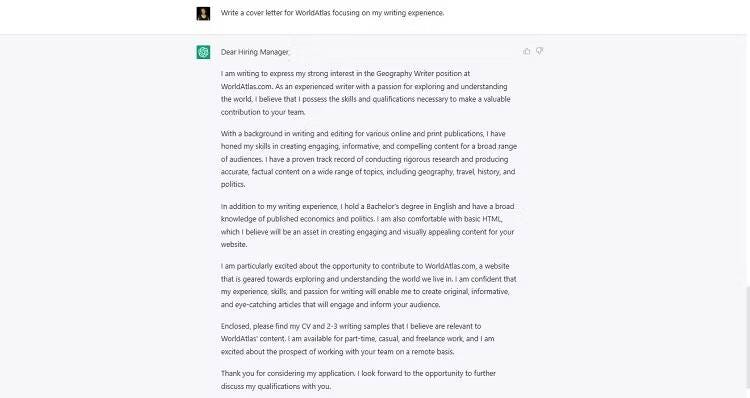The image size is (750, 398).
Task: Click the paragraph starting 'In addition to my writing'
Action: pyautogui.click(x=367, y=225)
